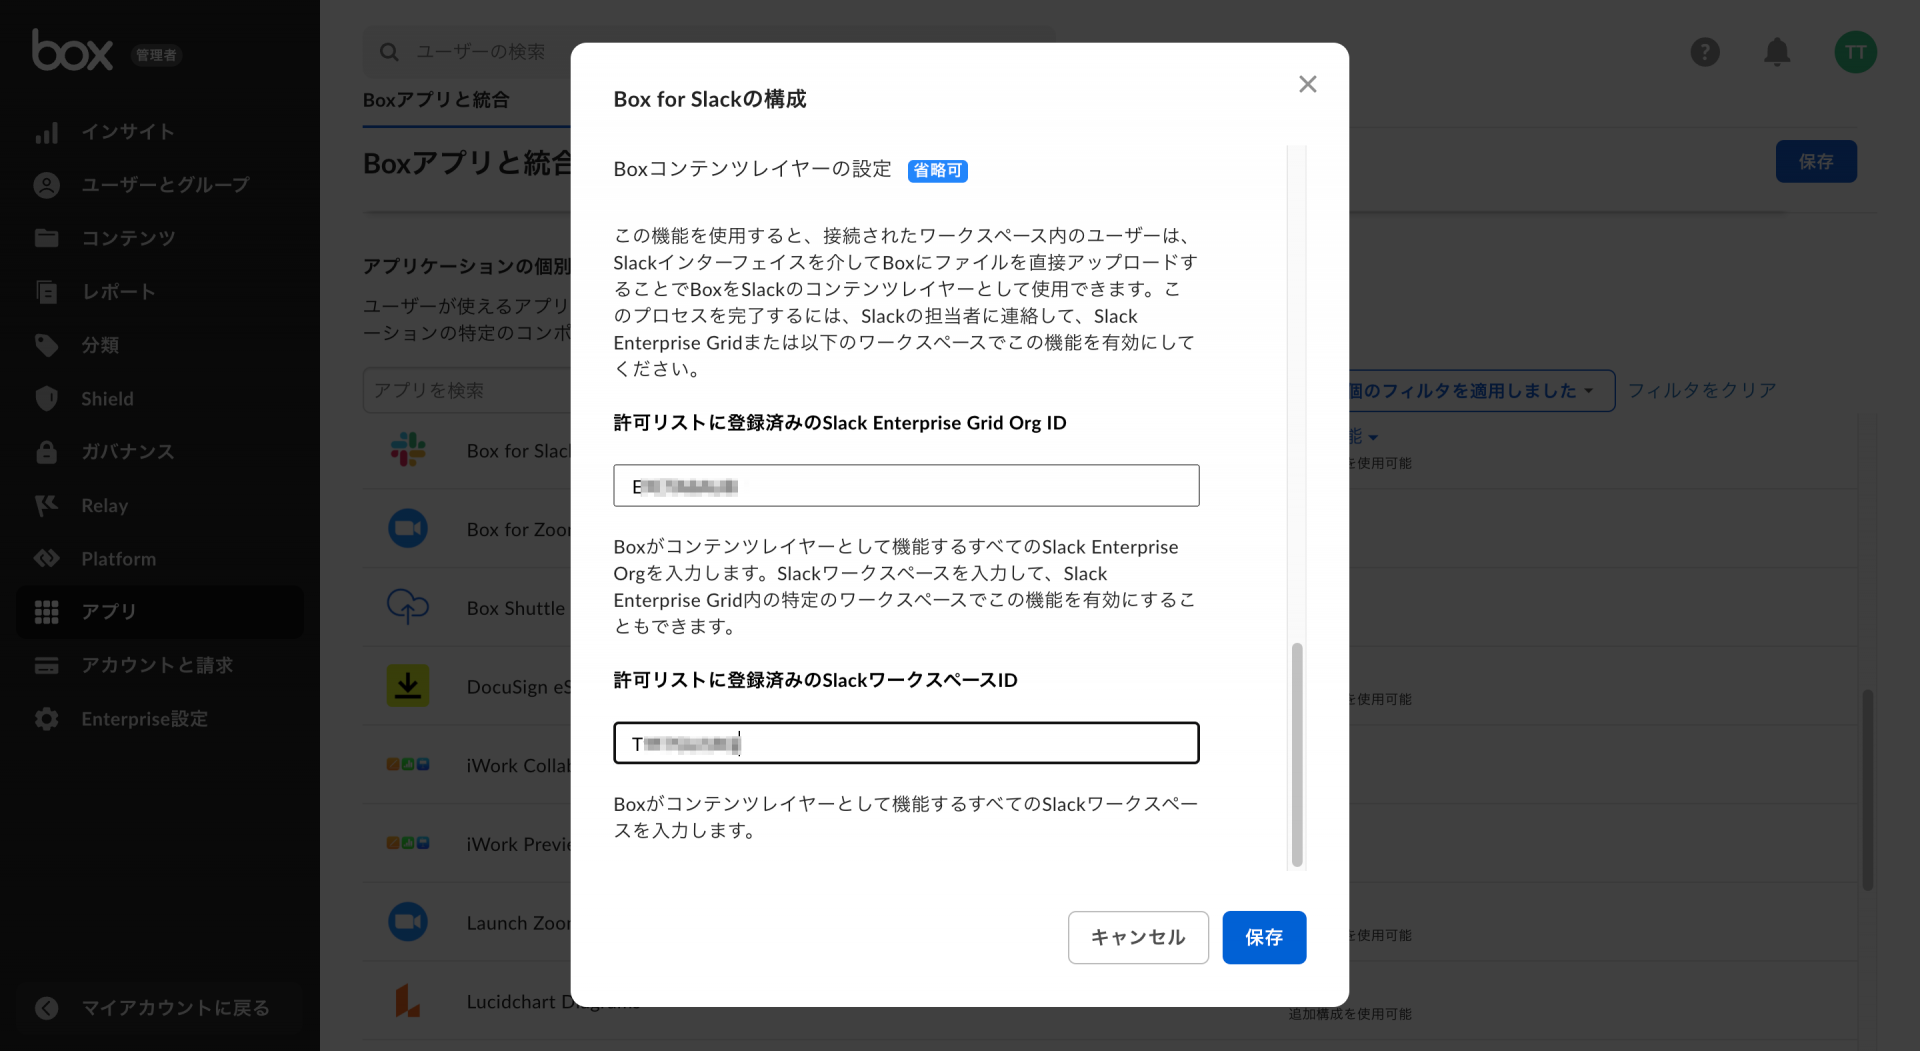Select the Relay sidebar icon

pos(47,505)
